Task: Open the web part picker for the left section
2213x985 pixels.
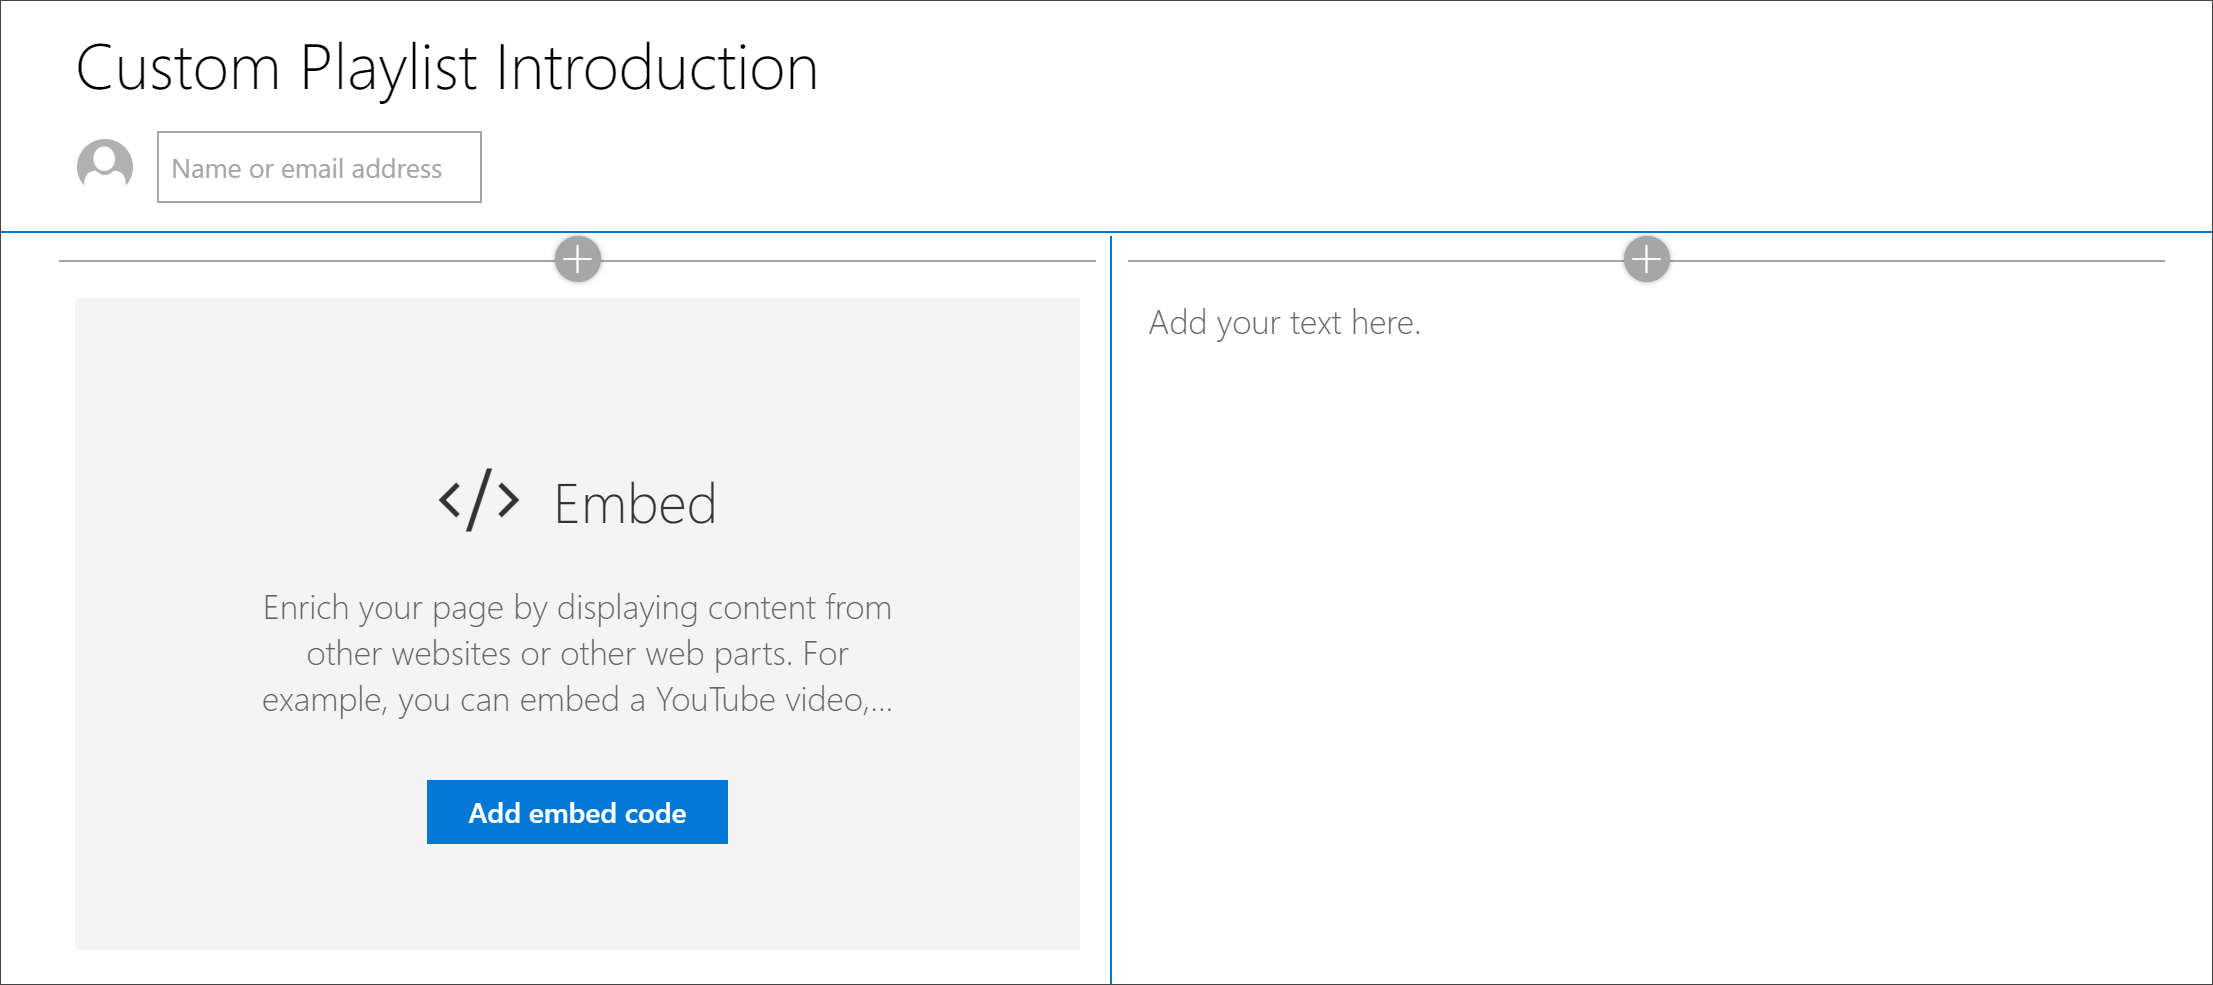Action: 577,260
